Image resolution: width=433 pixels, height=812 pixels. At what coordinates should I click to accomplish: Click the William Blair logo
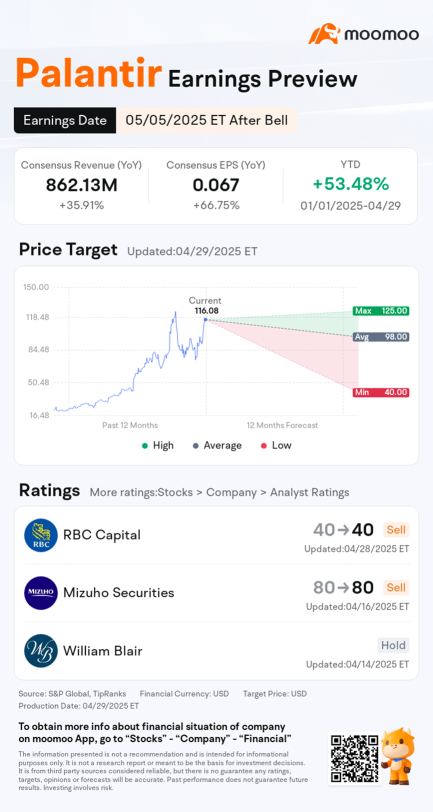41,650
